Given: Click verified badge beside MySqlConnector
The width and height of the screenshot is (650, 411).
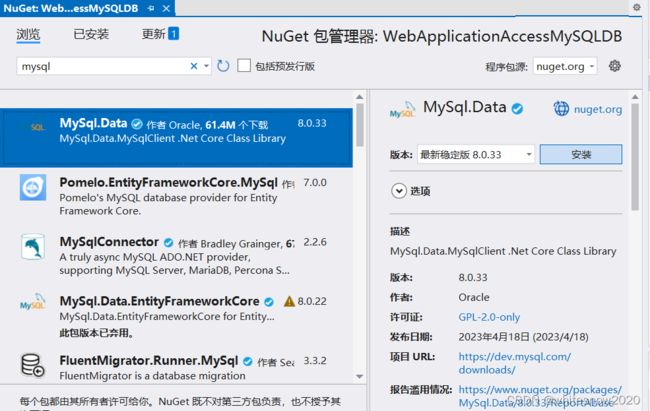Looking at the screenshot, I should (168, 243).
